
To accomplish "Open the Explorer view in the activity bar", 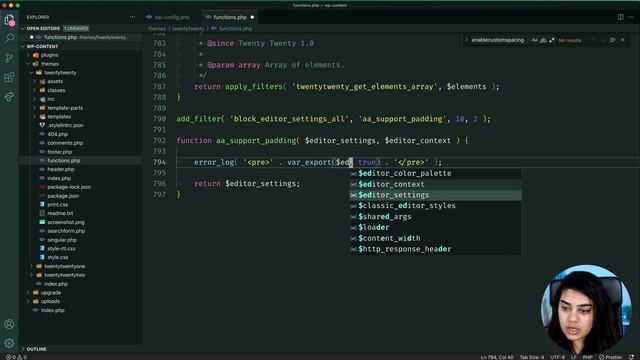I will pyautogui.click(x=9, y=20).
